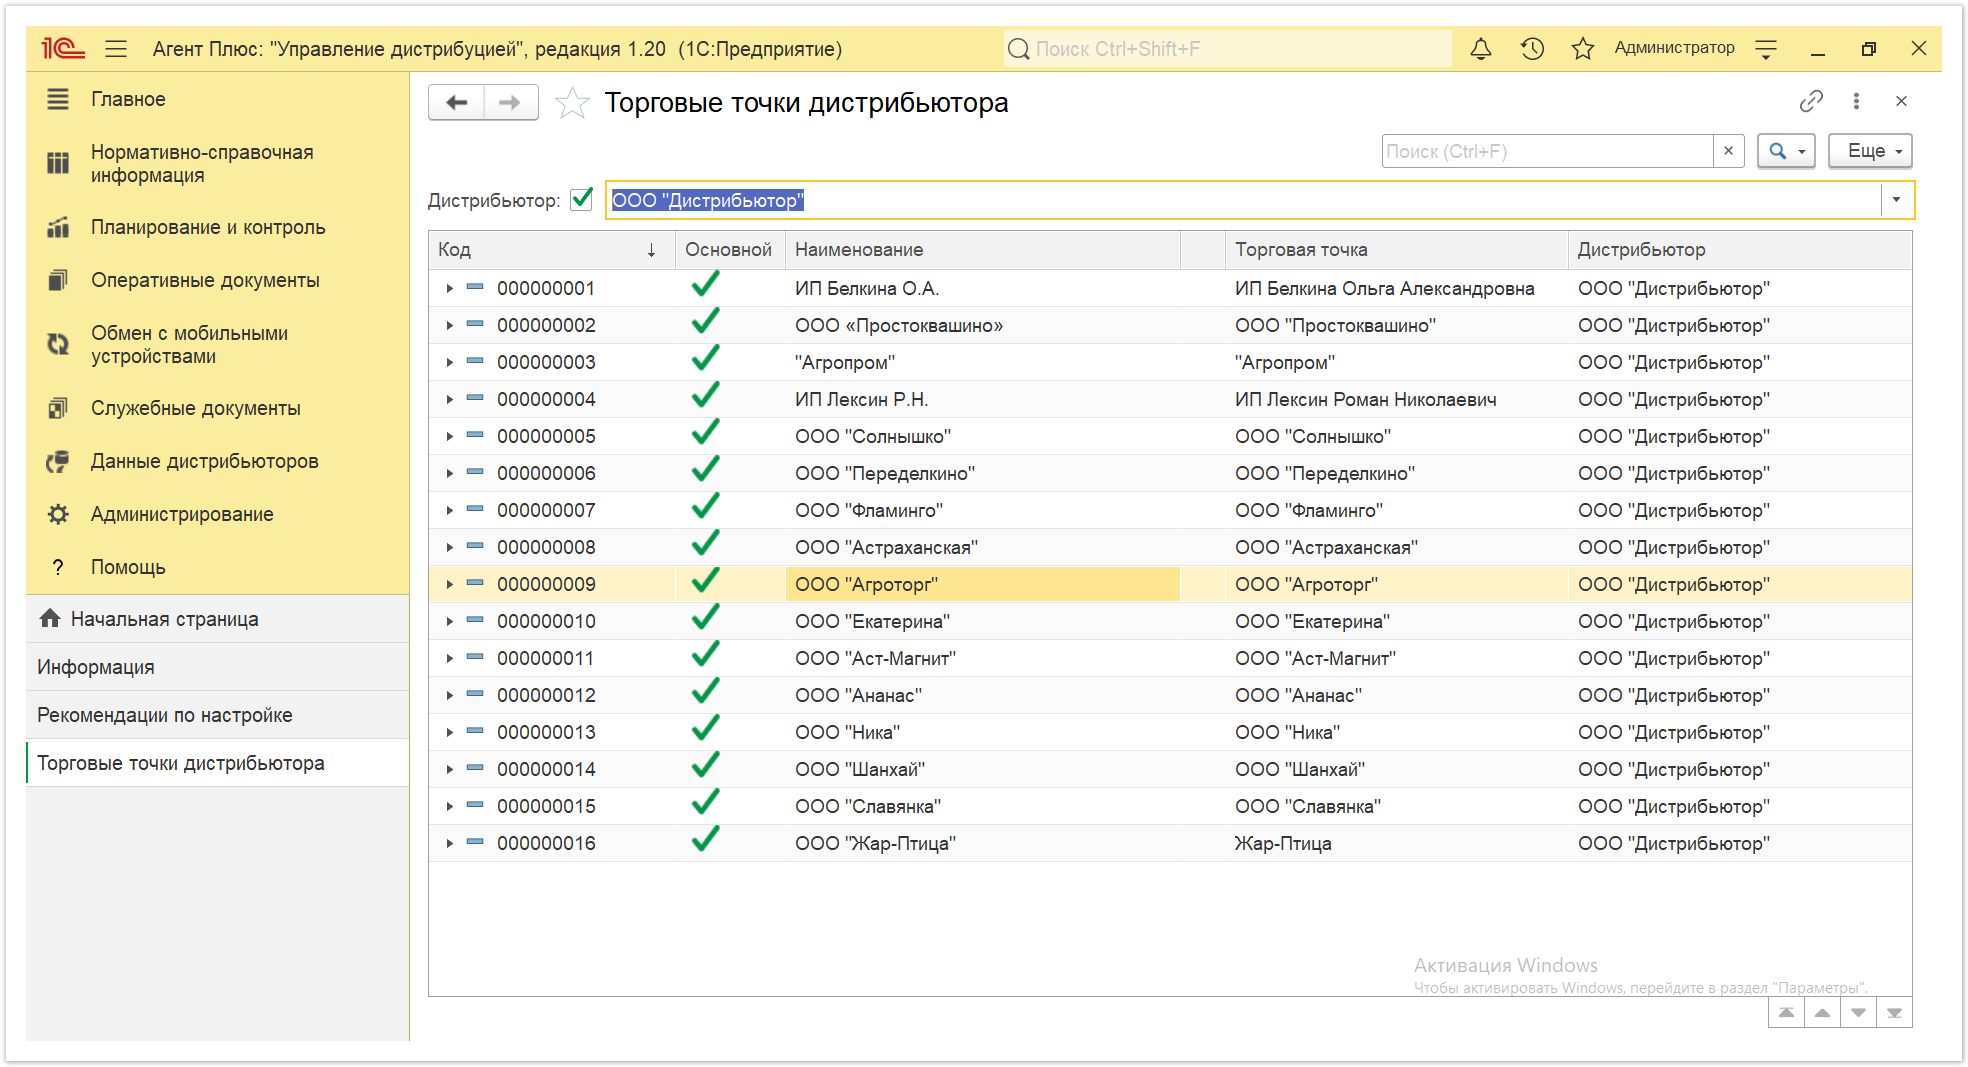Expand the Еще menu button
Image resolution: width=1968 pixels, height=1067 pixels.
point(1870,151)
